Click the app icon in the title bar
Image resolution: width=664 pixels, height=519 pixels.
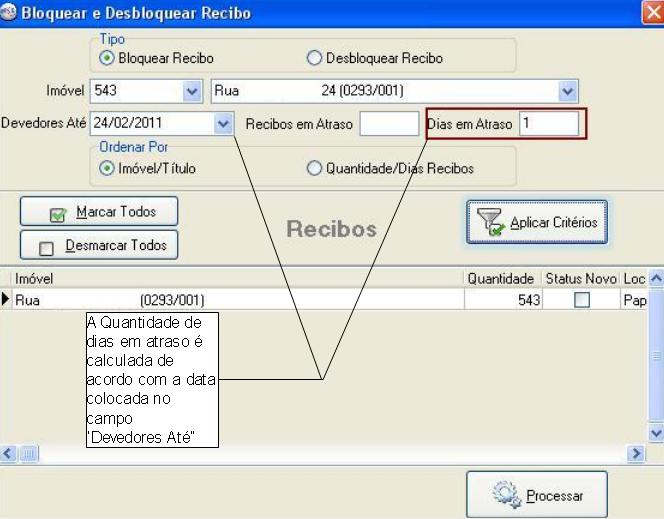pos(10,14)
